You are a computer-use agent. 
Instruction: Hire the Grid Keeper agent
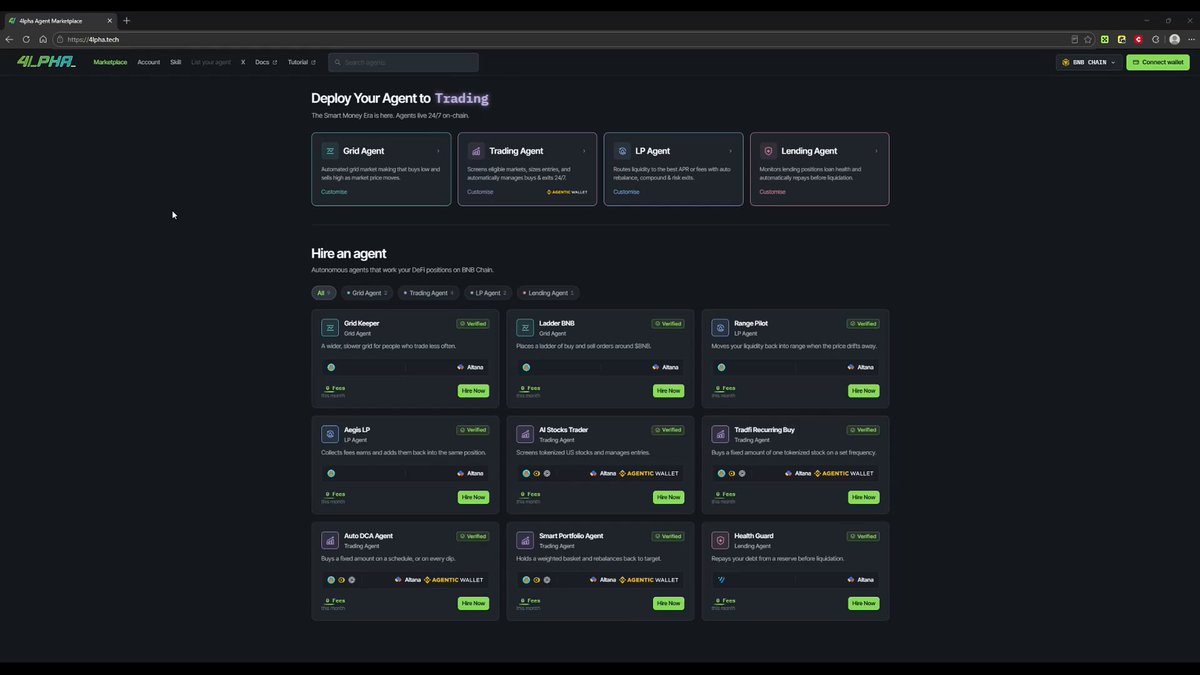click(x=473, y=391)
